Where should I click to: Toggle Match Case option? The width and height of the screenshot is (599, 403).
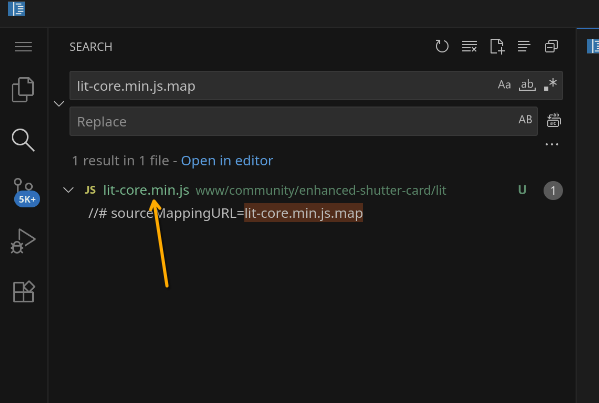(x=504, y=85)
